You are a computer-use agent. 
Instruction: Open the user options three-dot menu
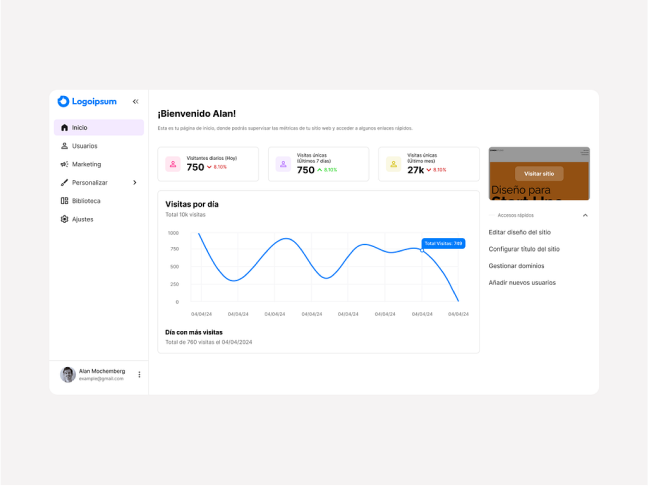pyautogui.click(x=139, y=375)
